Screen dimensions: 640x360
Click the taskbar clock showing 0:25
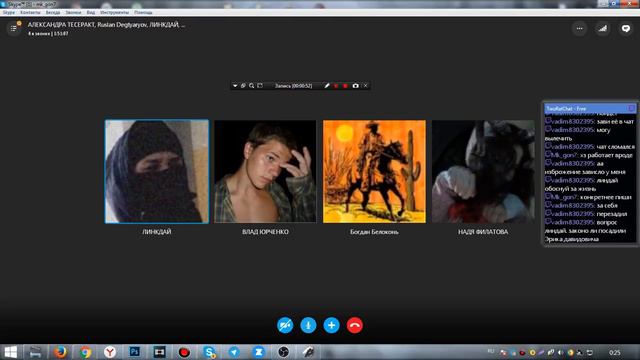click(615, 352)
